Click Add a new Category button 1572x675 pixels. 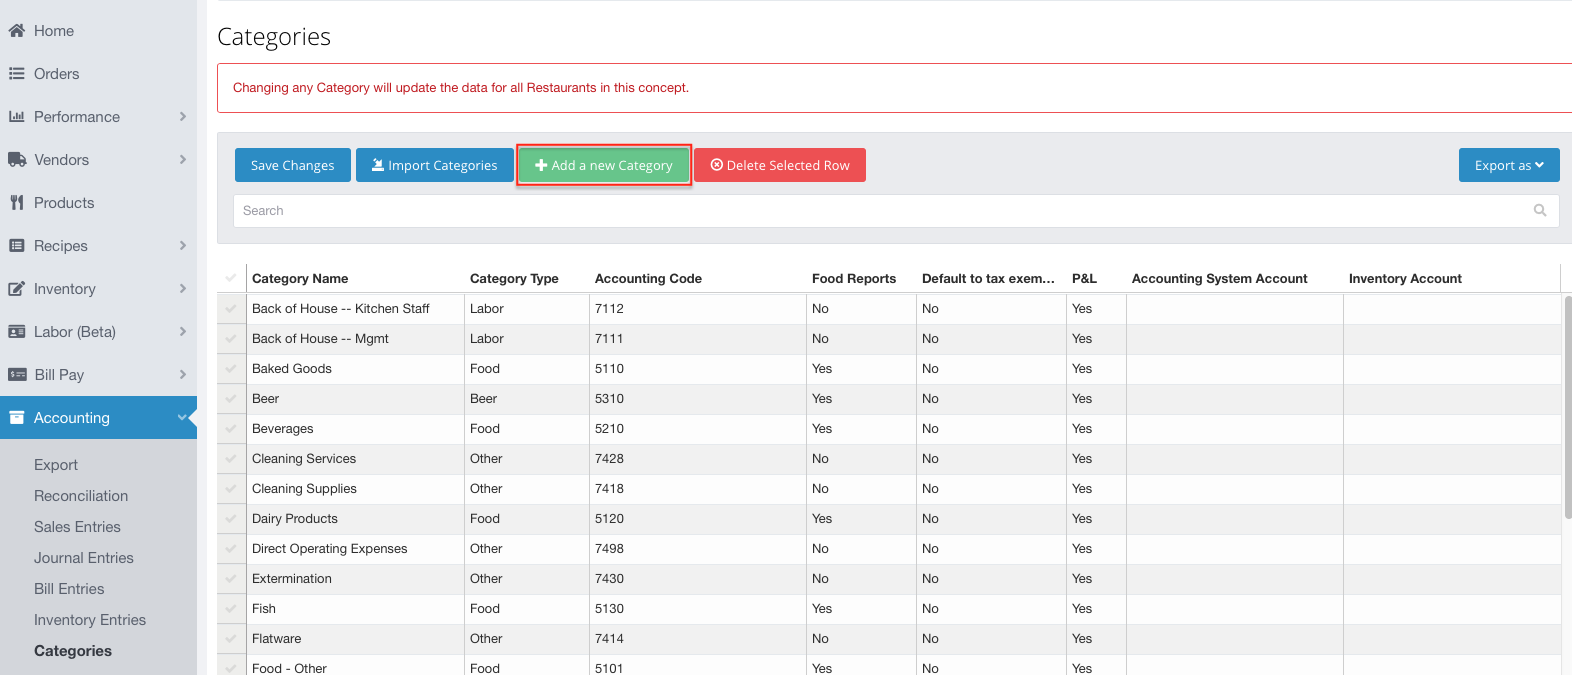pos(604,165)
